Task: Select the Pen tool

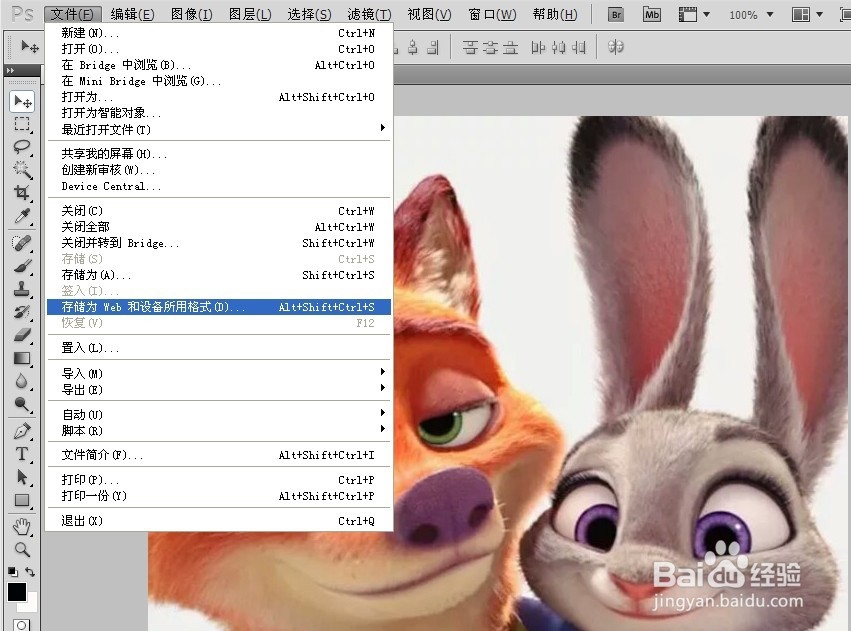Action: tap(22, 431)
